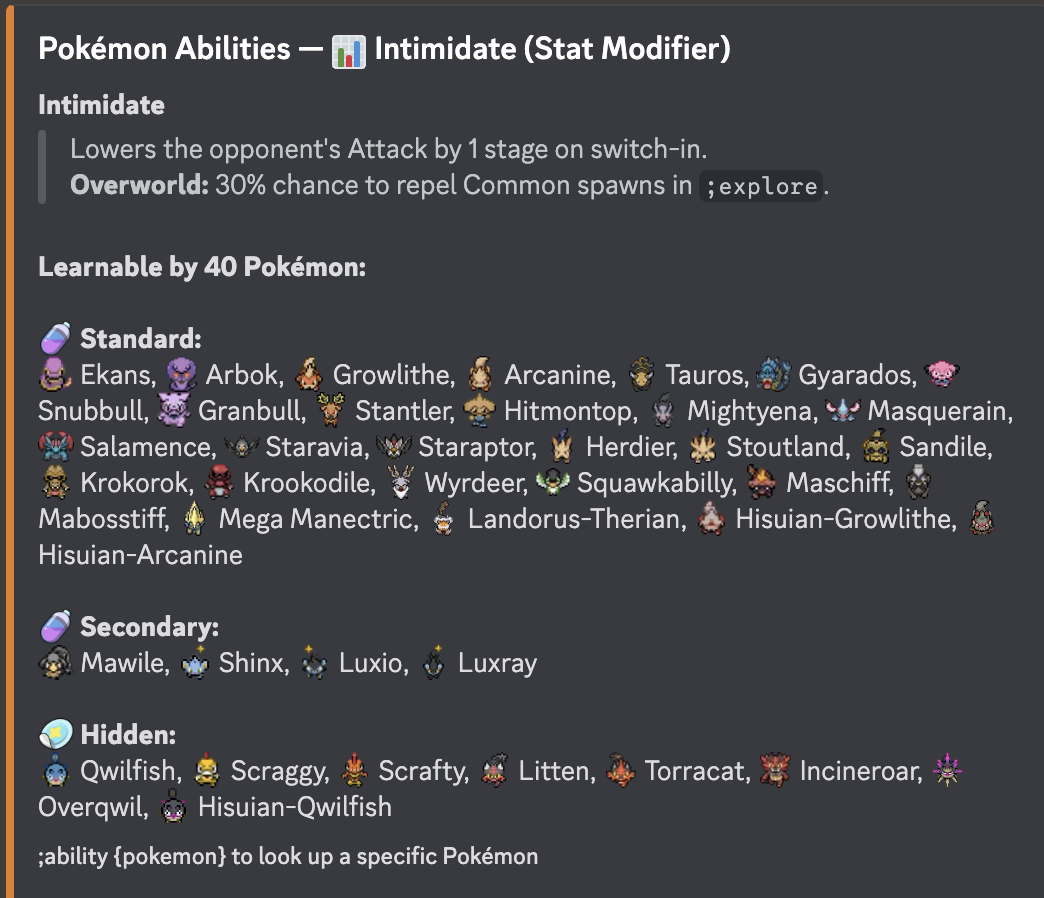Screen dimensions: 1044x898
Task: Click the Incineroar sprite icon
Action: (x=778, y=771)
